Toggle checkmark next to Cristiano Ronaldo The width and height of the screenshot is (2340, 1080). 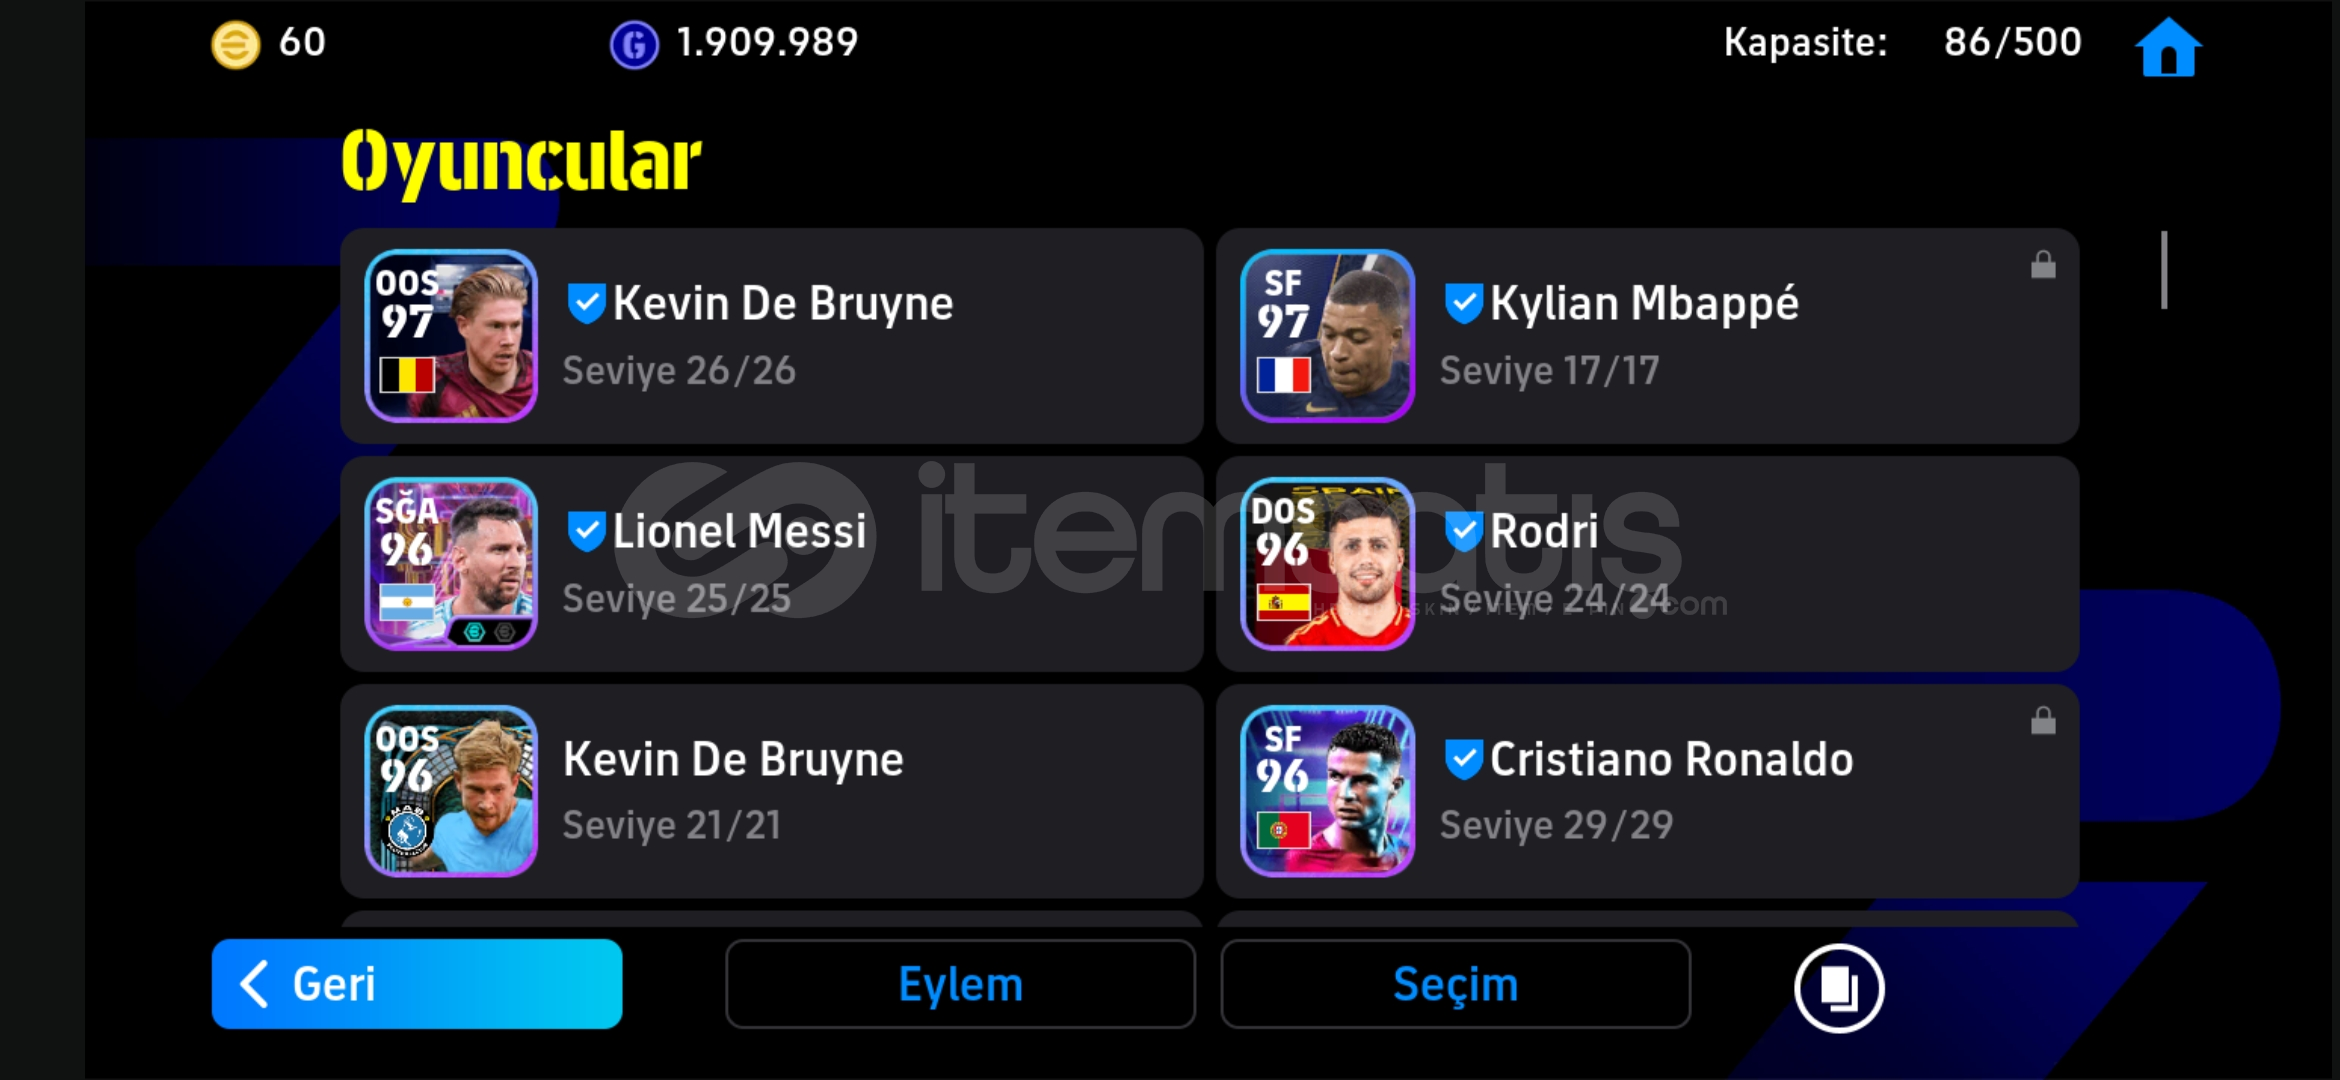(1463, 759)
